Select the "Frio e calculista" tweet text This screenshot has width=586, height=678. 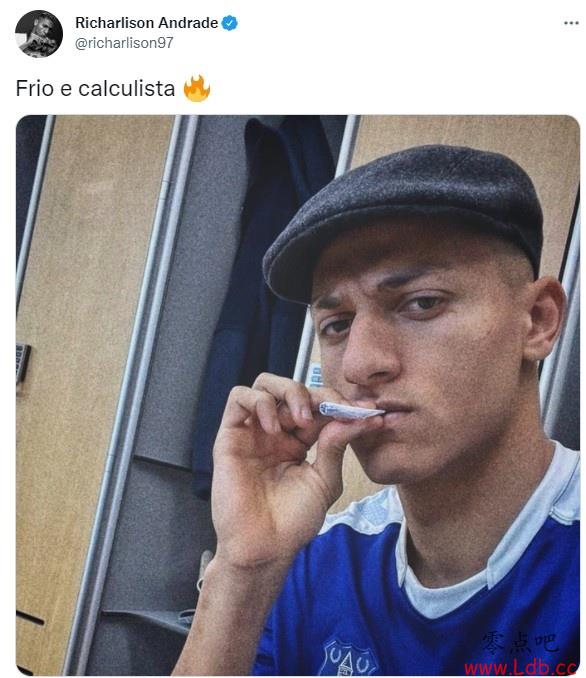96,89
